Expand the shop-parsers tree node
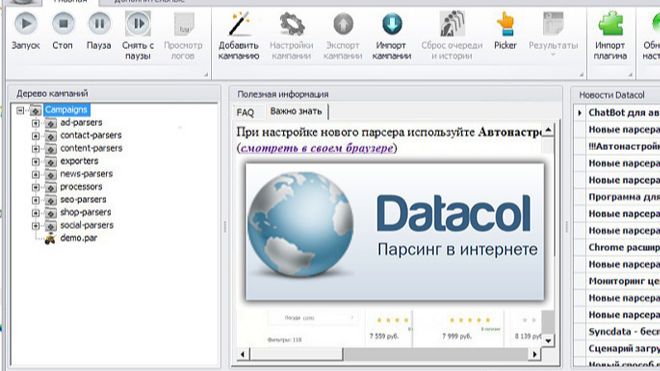The image size is (660, 371). point(36,213)
